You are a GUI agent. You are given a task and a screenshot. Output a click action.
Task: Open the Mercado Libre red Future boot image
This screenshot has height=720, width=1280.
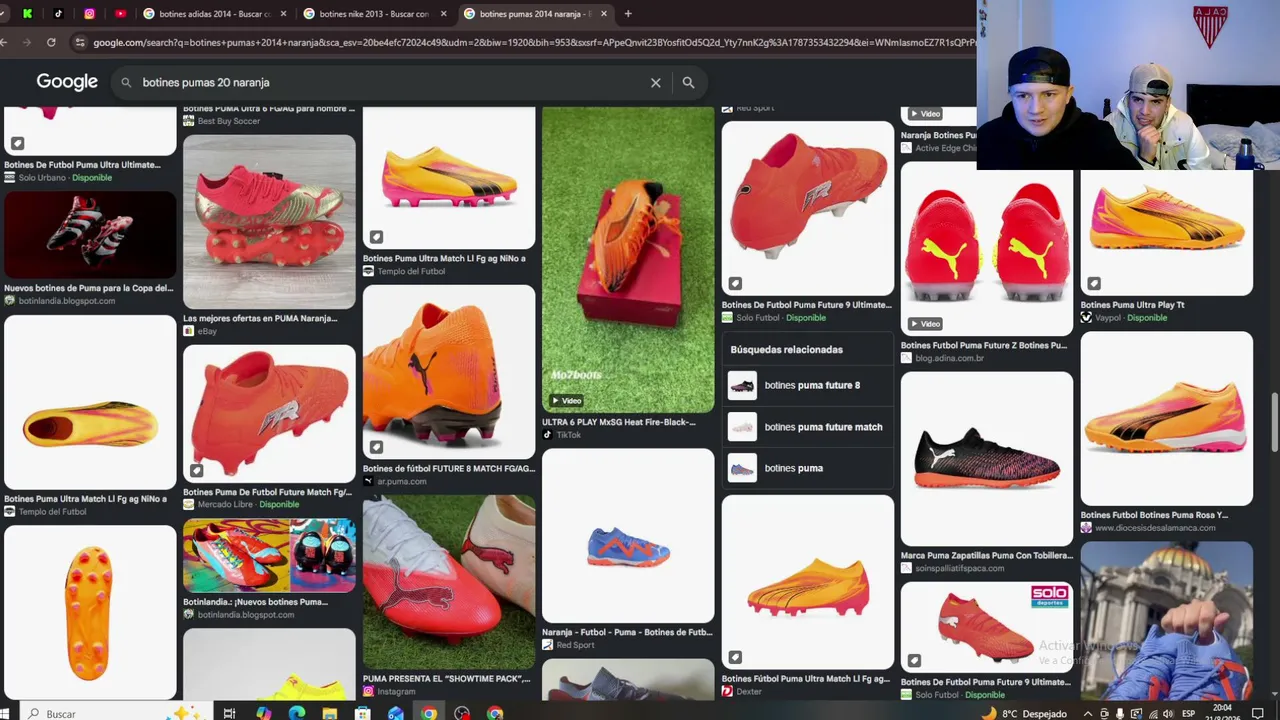pyautogui.click(x=269, y=413)
